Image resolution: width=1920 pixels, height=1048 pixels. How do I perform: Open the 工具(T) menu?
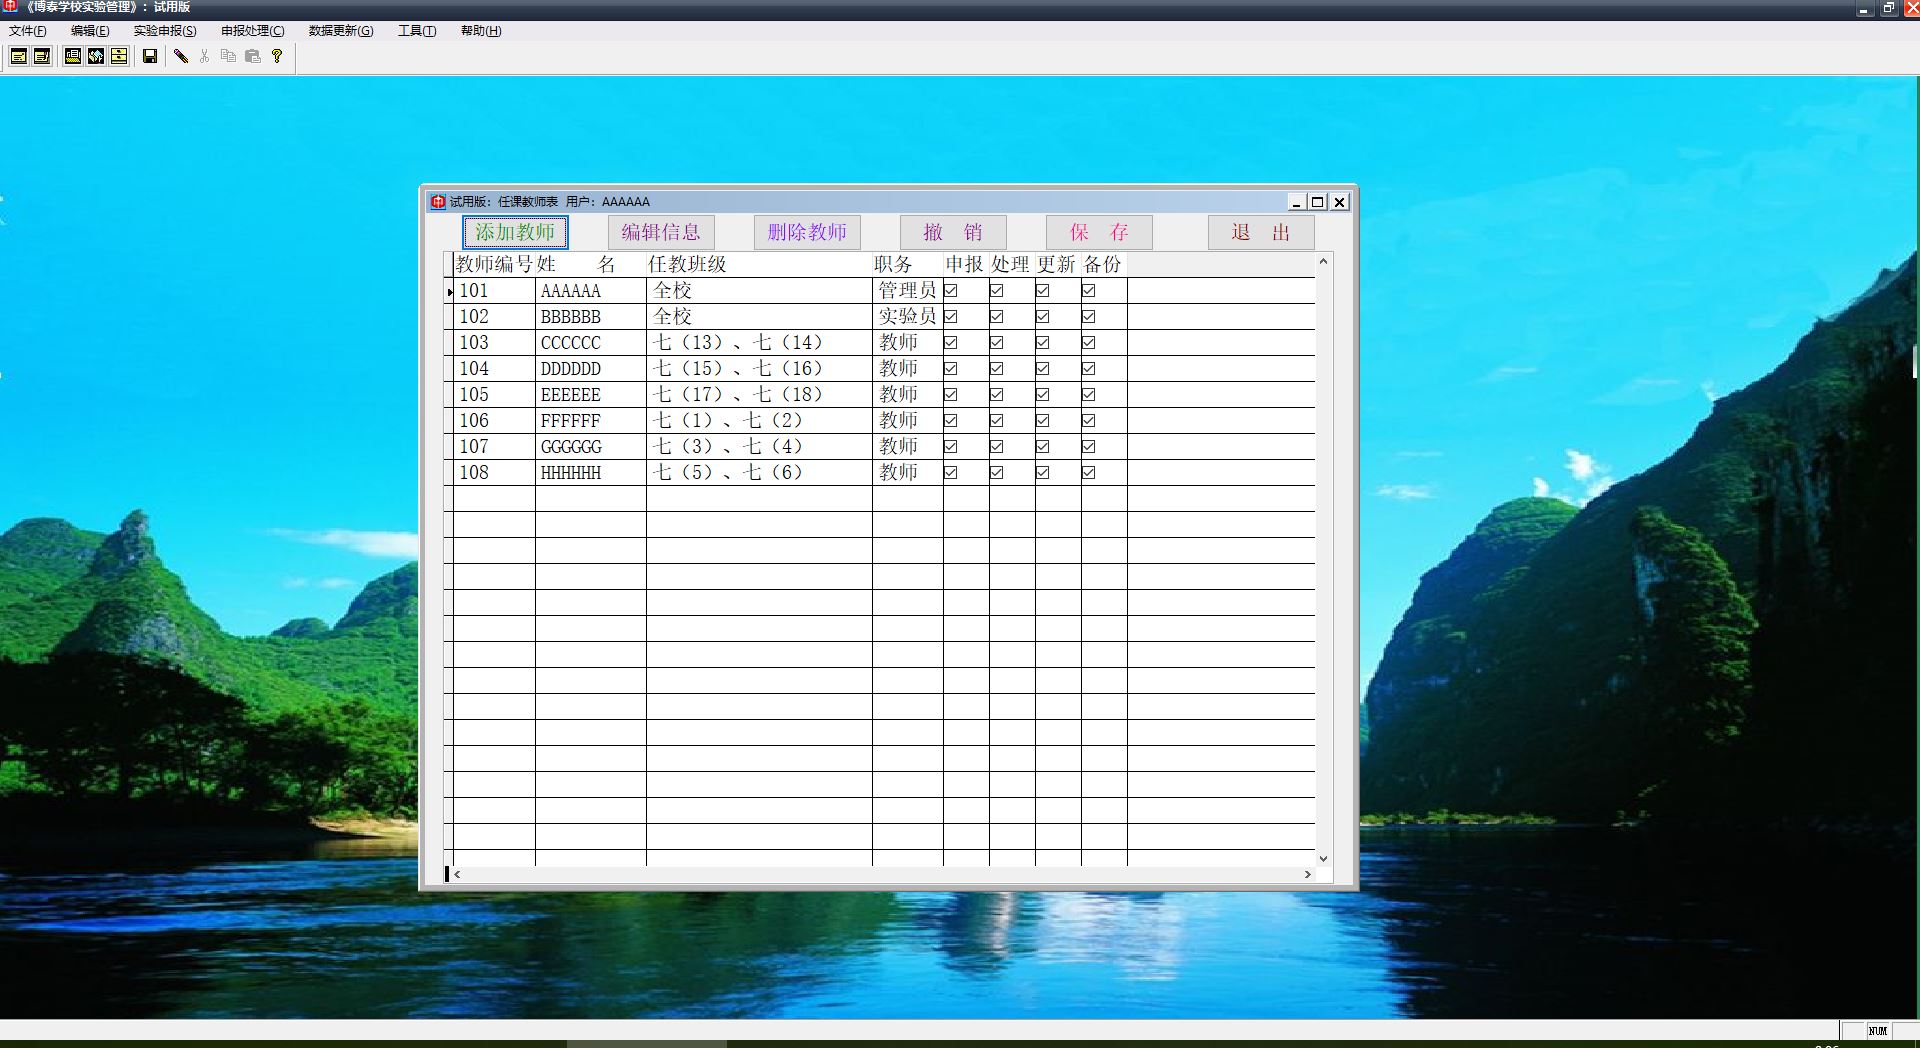[416, 31]
